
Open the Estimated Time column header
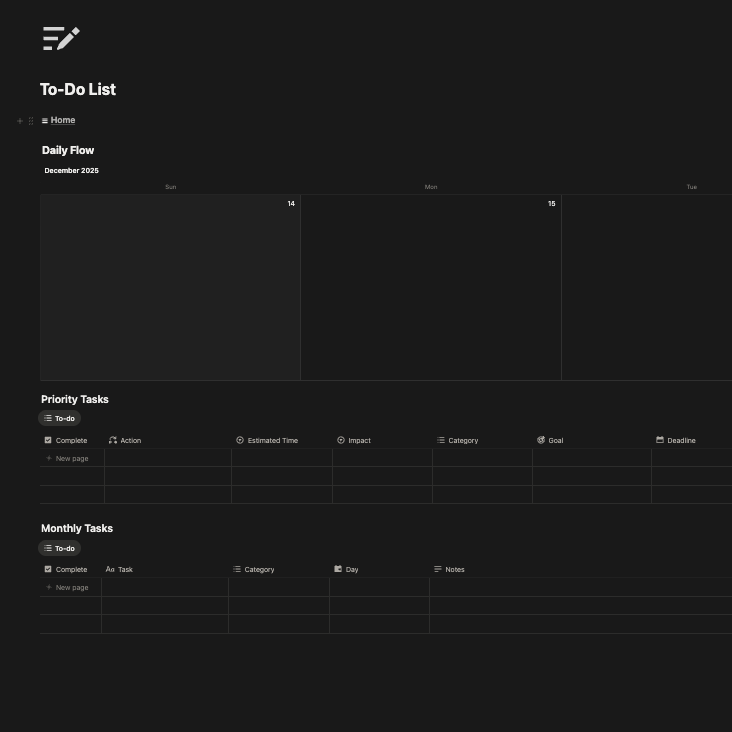point(272,440)
